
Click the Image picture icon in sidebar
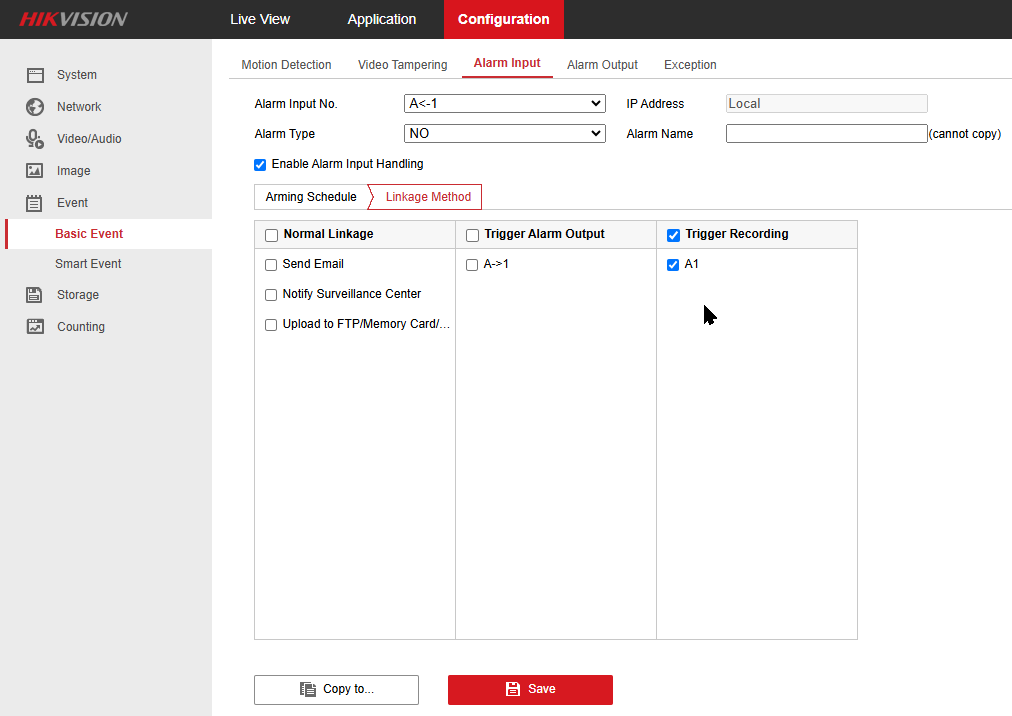pyautogui.click(x=35, y=171)
